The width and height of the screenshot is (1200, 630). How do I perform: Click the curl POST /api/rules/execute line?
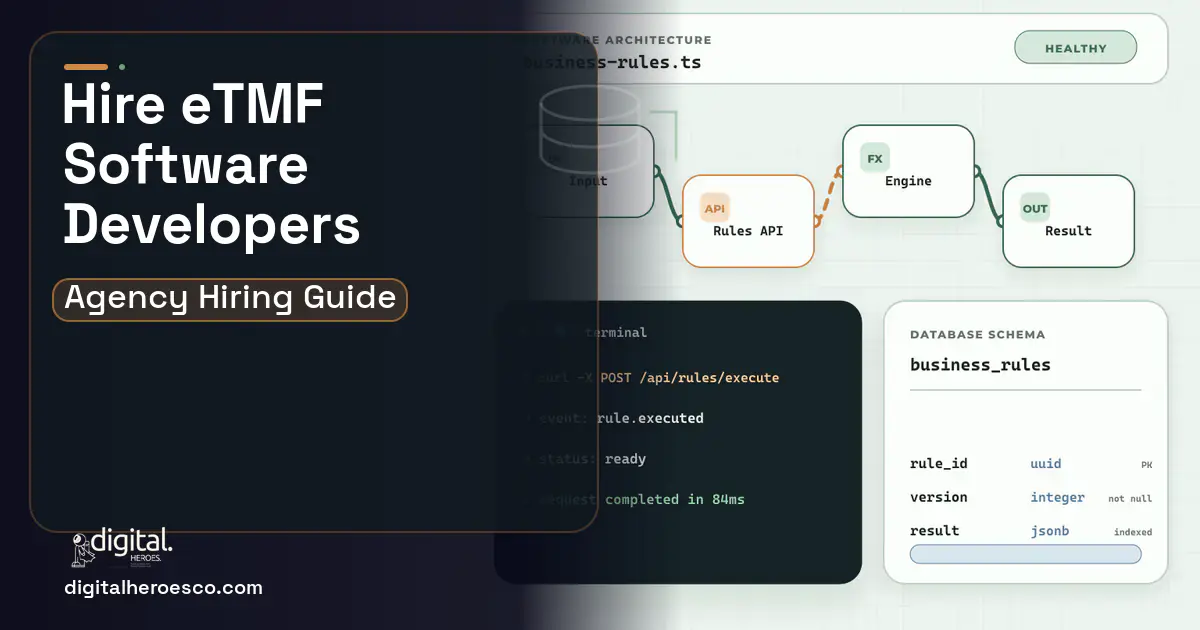point(652,378)
